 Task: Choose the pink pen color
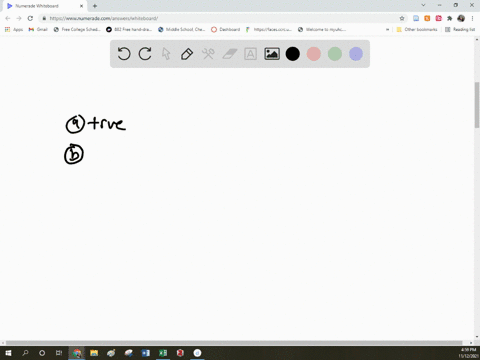coord(314,54)
